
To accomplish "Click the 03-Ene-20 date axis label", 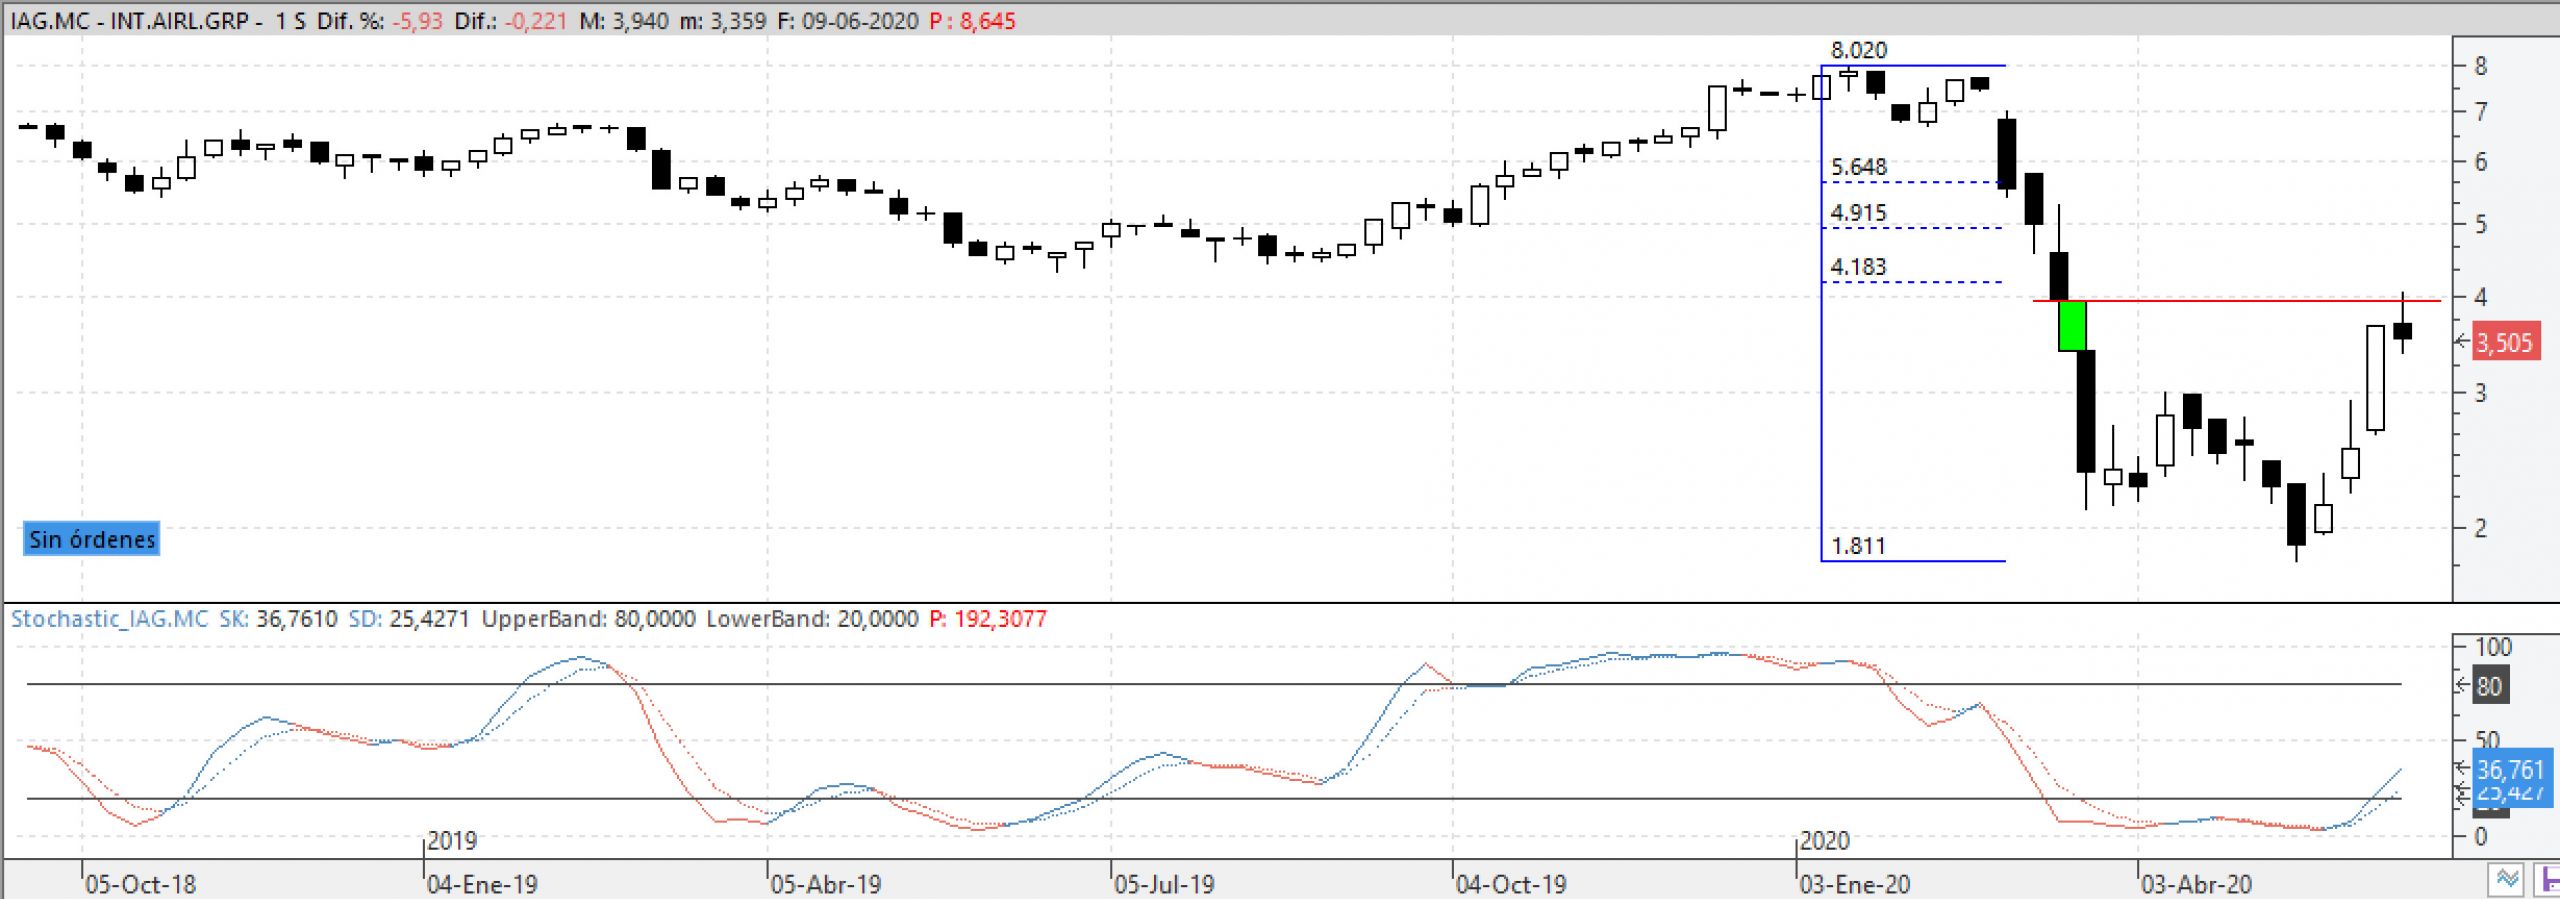I will (1855, 885).
